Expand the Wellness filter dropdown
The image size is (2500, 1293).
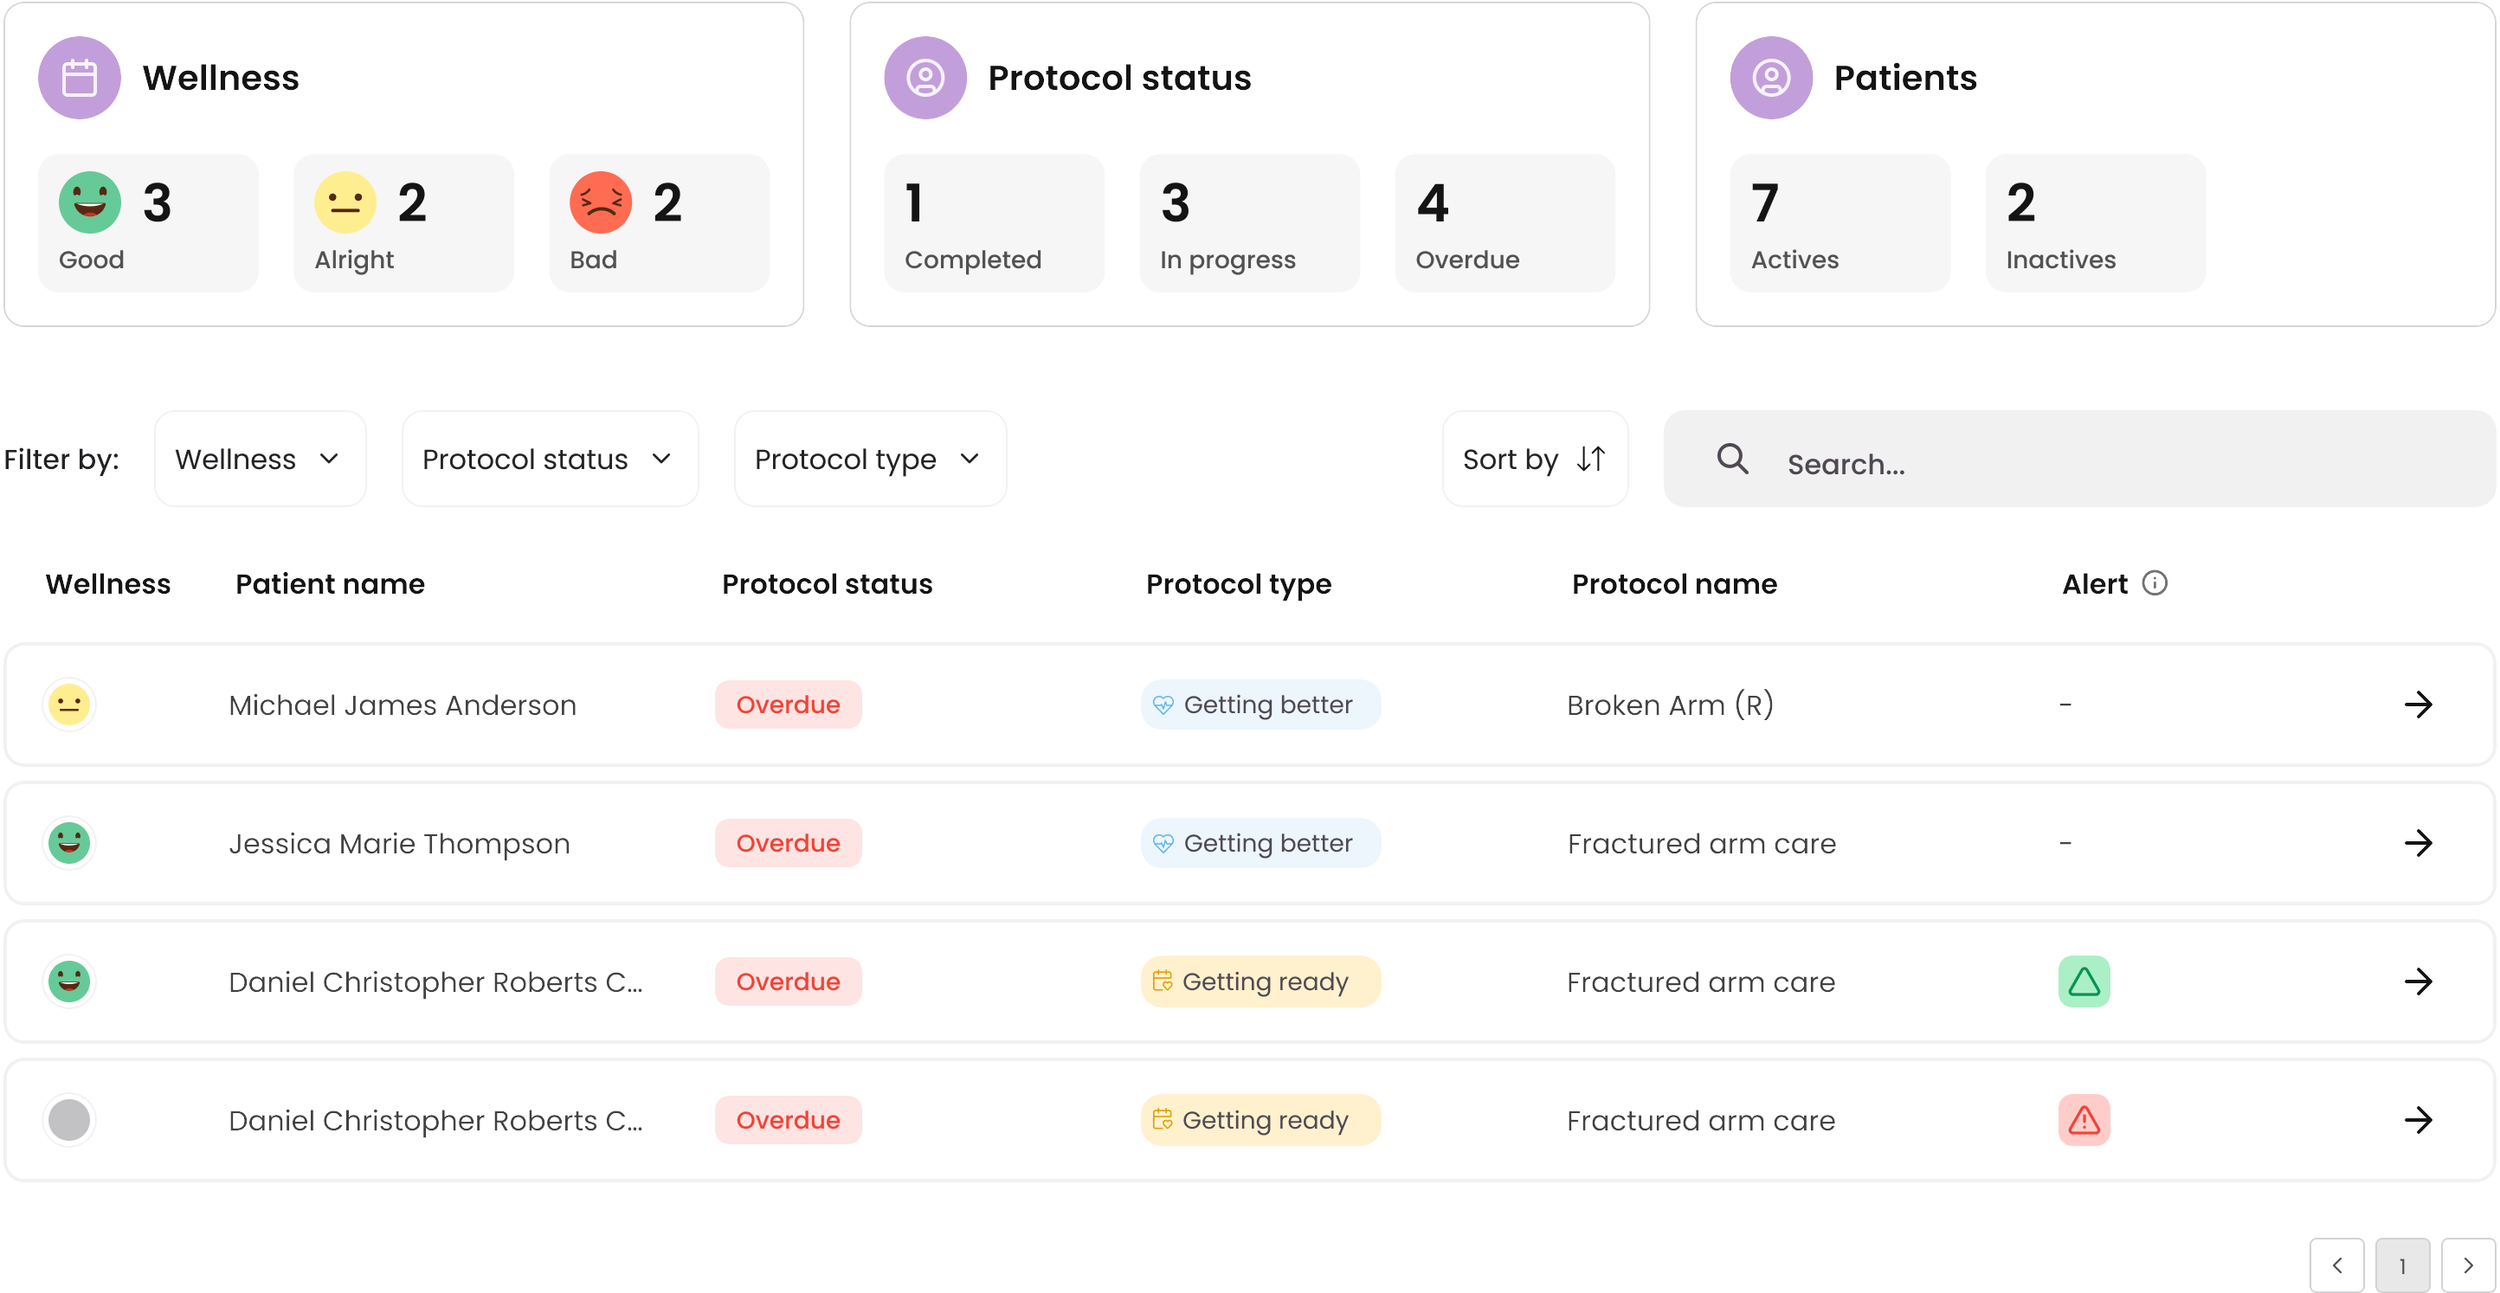coord(260,459)
